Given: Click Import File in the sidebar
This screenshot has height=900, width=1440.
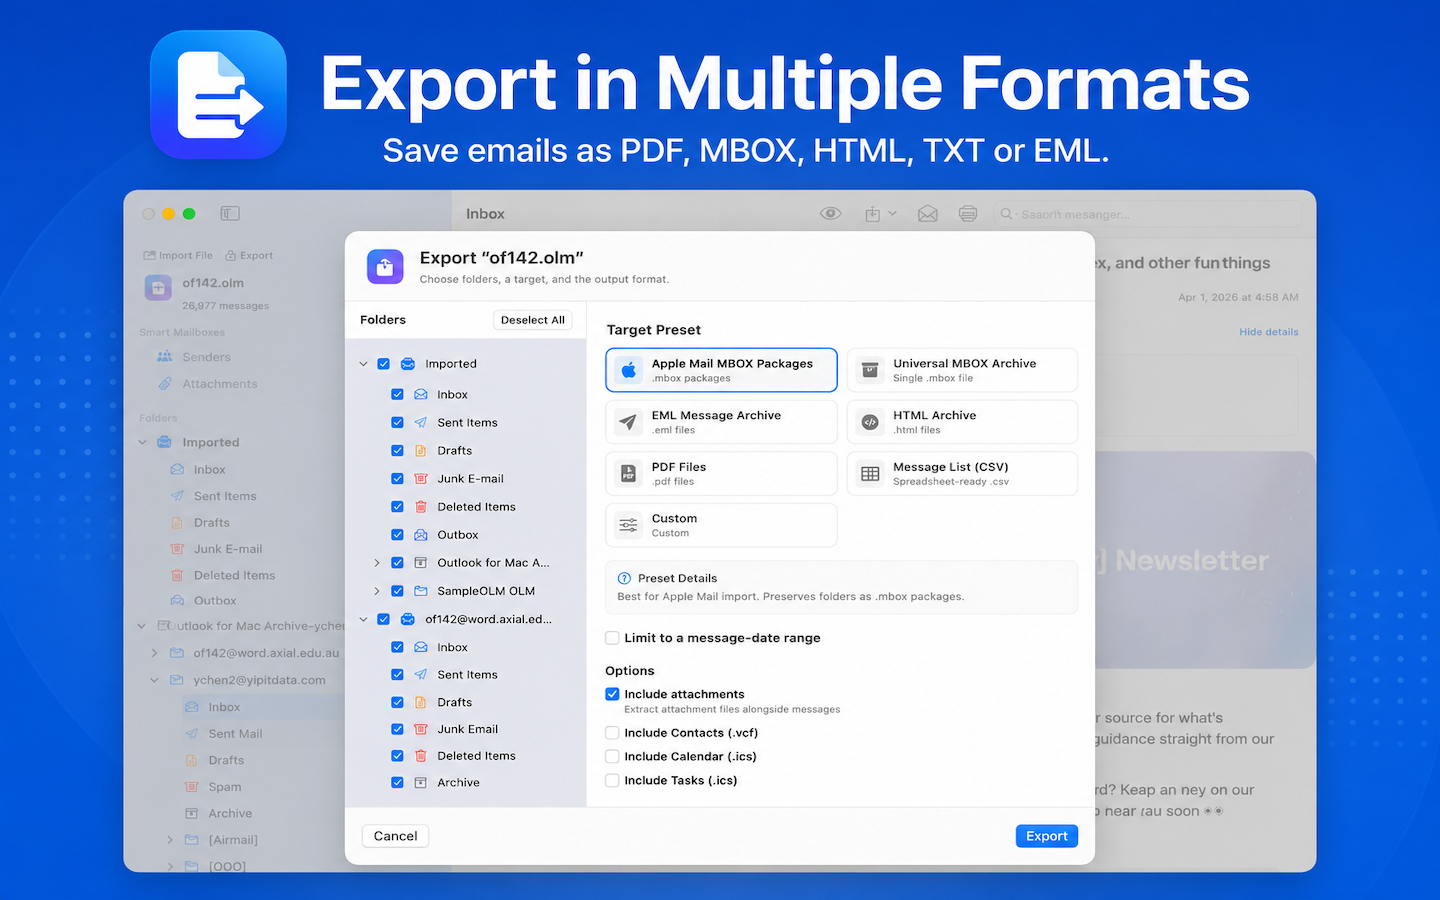Looking at the screenshot, I should [x=178, y=255].
